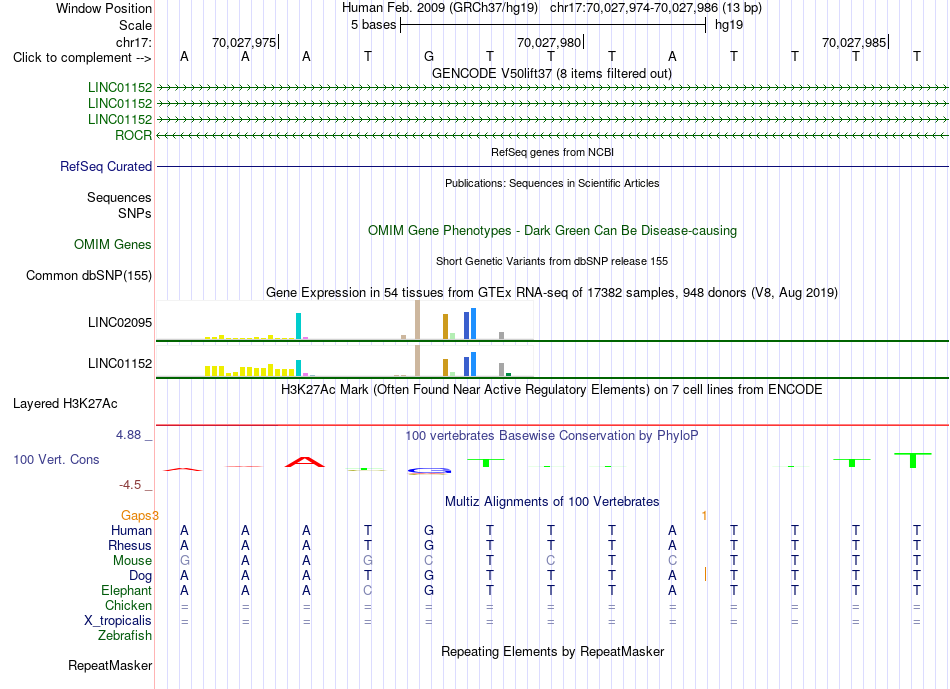Click the cyan bar in the LINC01152 expression chart
Screen dimensions: 950x689
tap(298, 368)
